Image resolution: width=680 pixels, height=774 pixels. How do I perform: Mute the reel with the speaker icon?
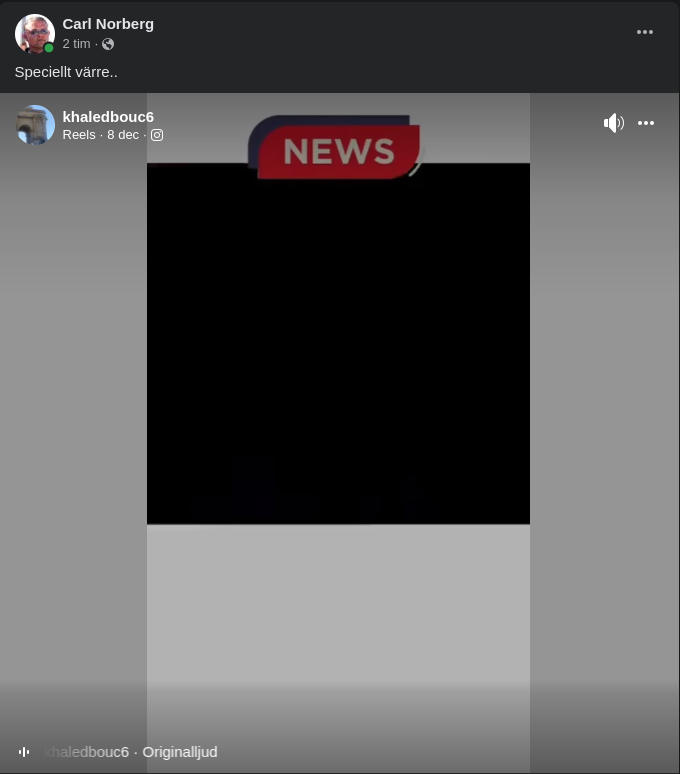[613, 123]
